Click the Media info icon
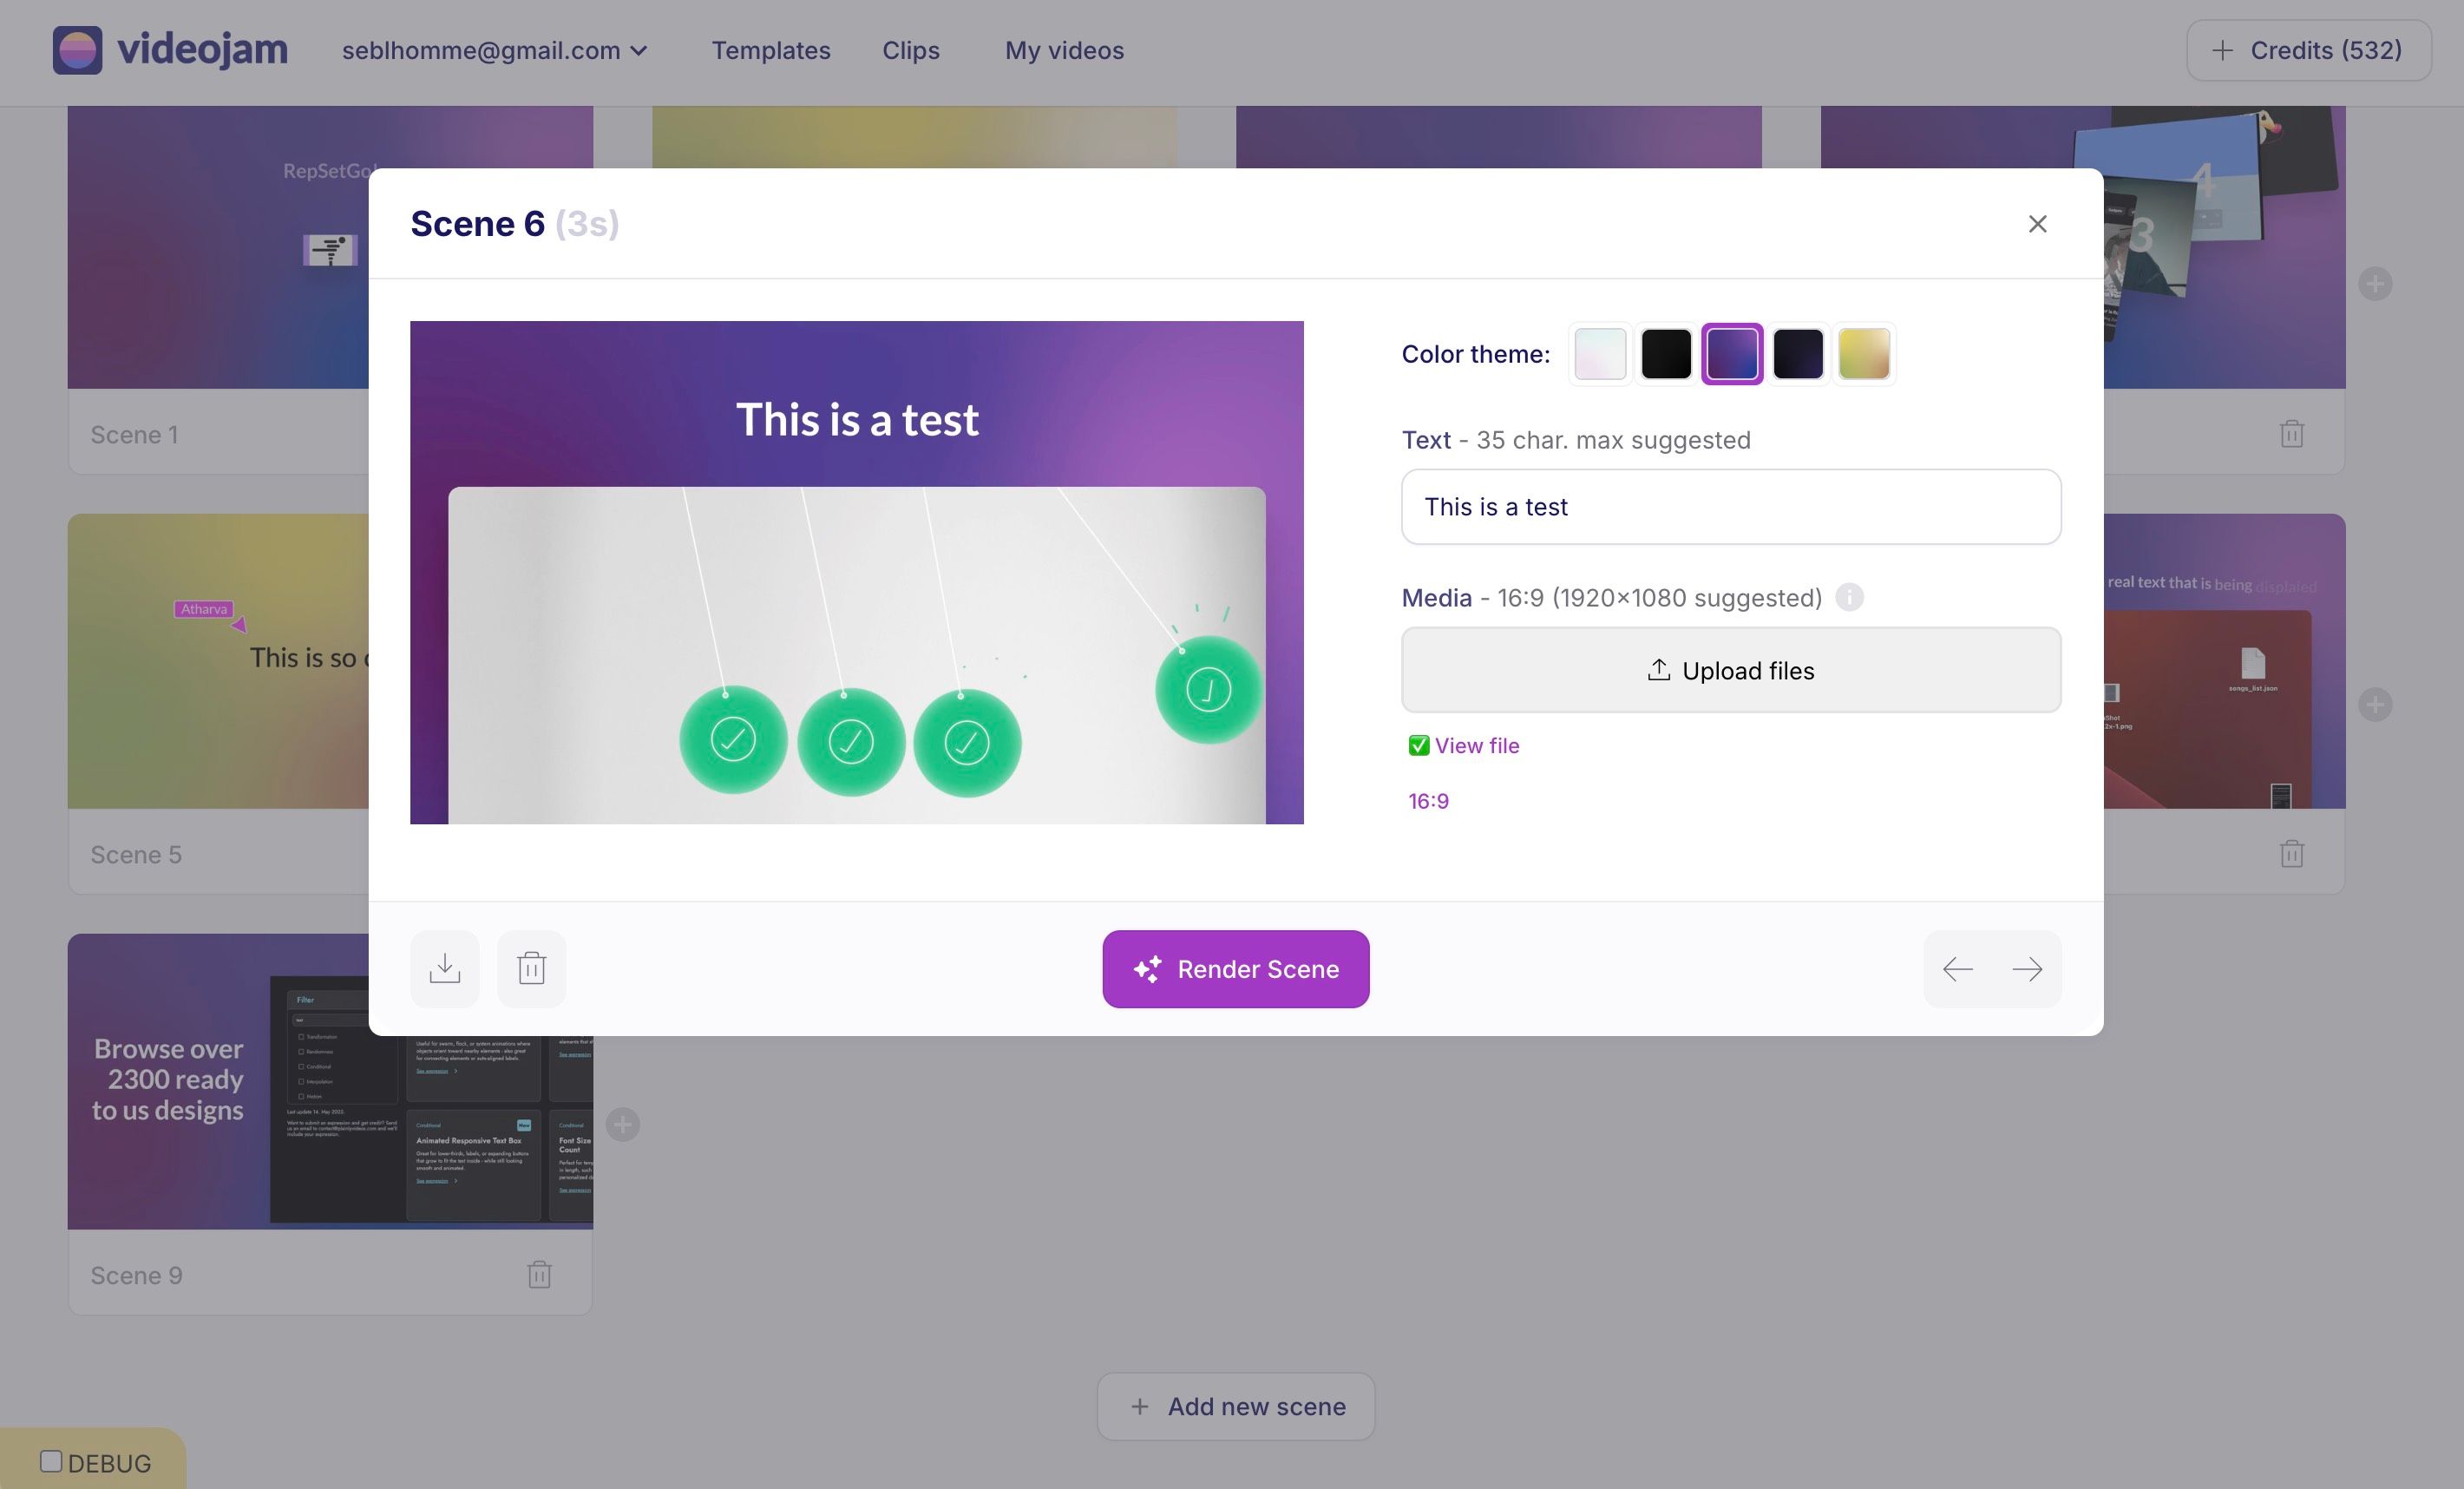This screenshot has height=1489, width=2464. tap(1849, 597)
